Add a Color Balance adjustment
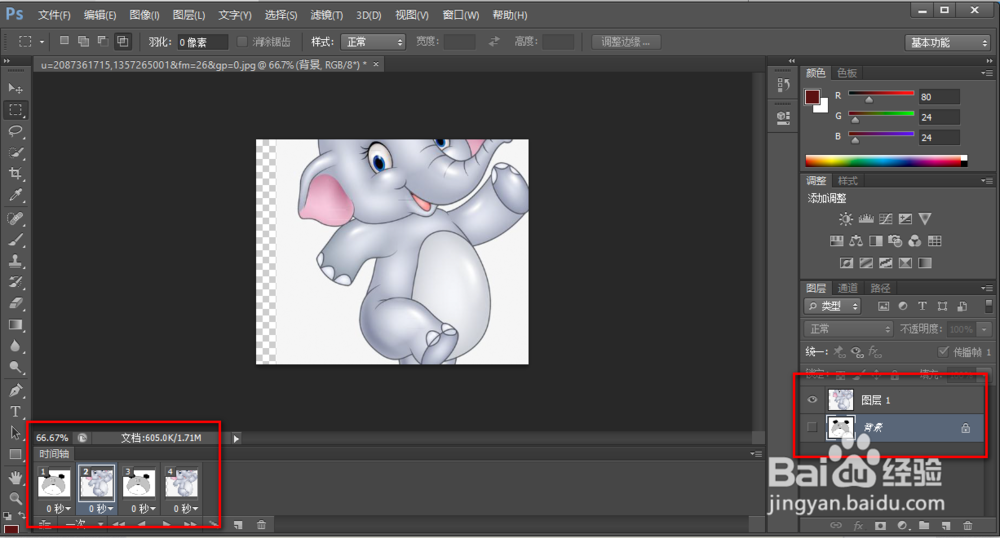This screenshot has width=1000, height=538. (856, 241)
